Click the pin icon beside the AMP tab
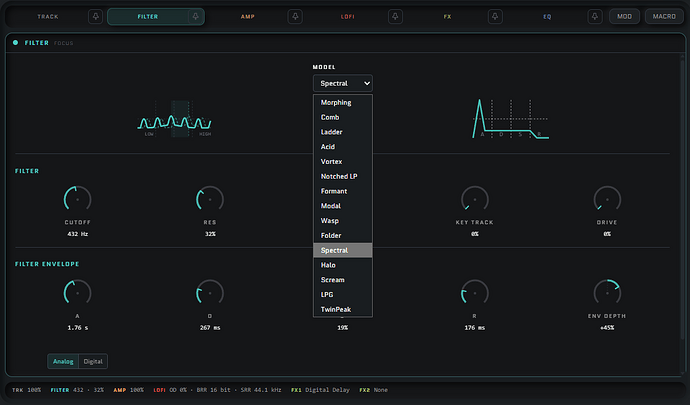This screenshot has width=690, height=405. pyautogui.click(x=295, y=17)
